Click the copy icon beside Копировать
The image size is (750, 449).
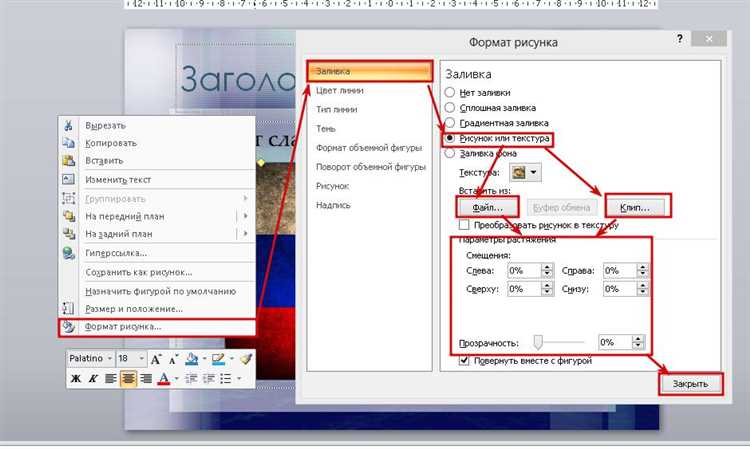(x=68, y=142)
